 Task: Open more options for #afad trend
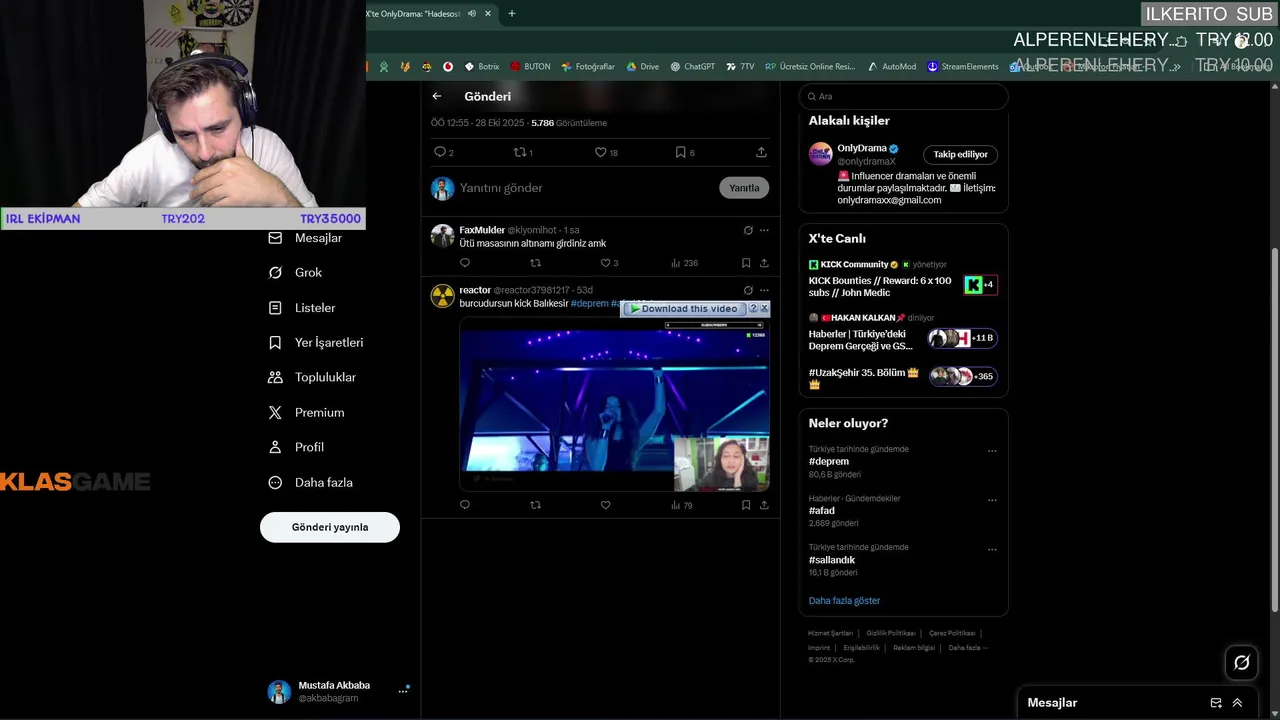992,500
